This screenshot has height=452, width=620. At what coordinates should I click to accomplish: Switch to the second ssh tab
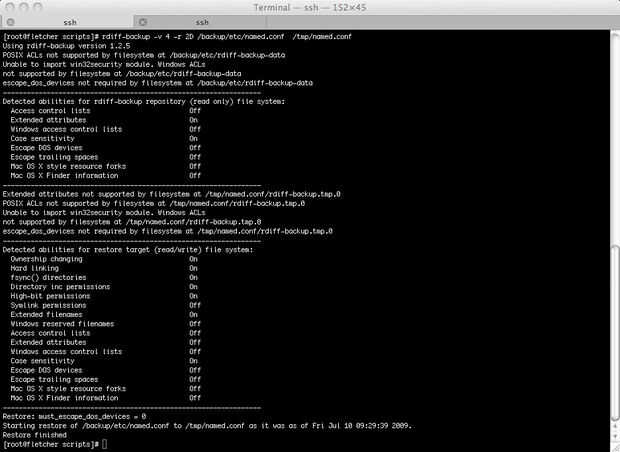pyautogui.click(x=202, y=22)
